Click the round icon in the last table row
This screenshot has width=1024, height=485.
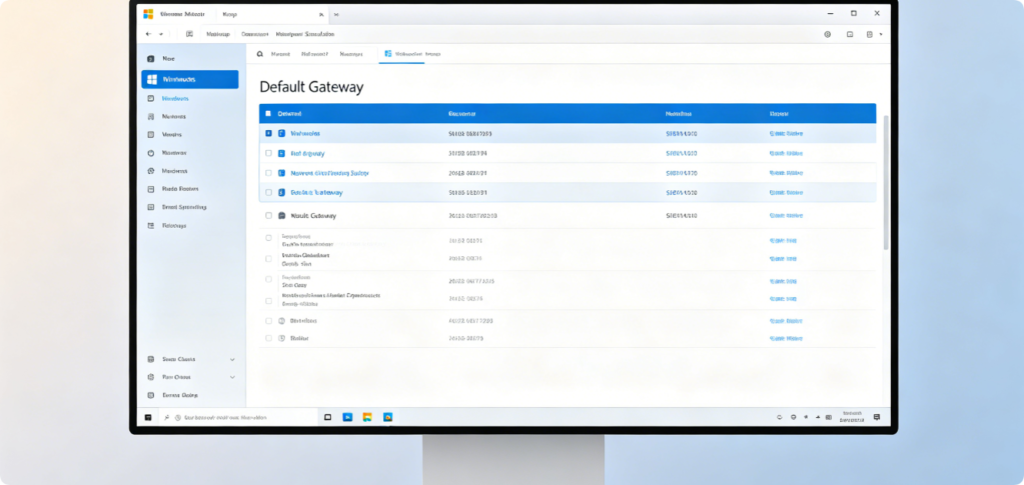[x=281, y=338]
